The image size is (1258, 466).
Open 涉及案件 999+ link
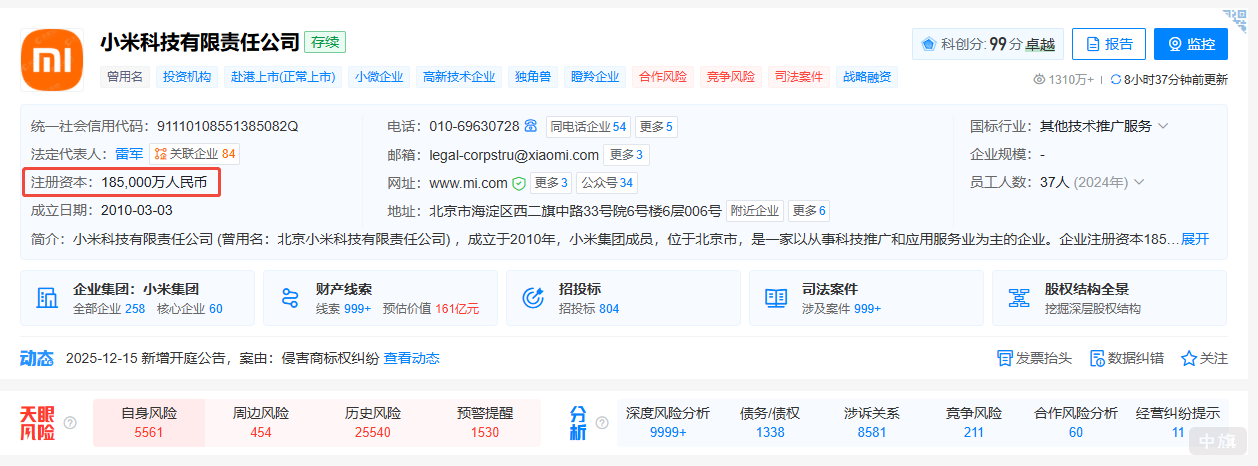[842, 309]
